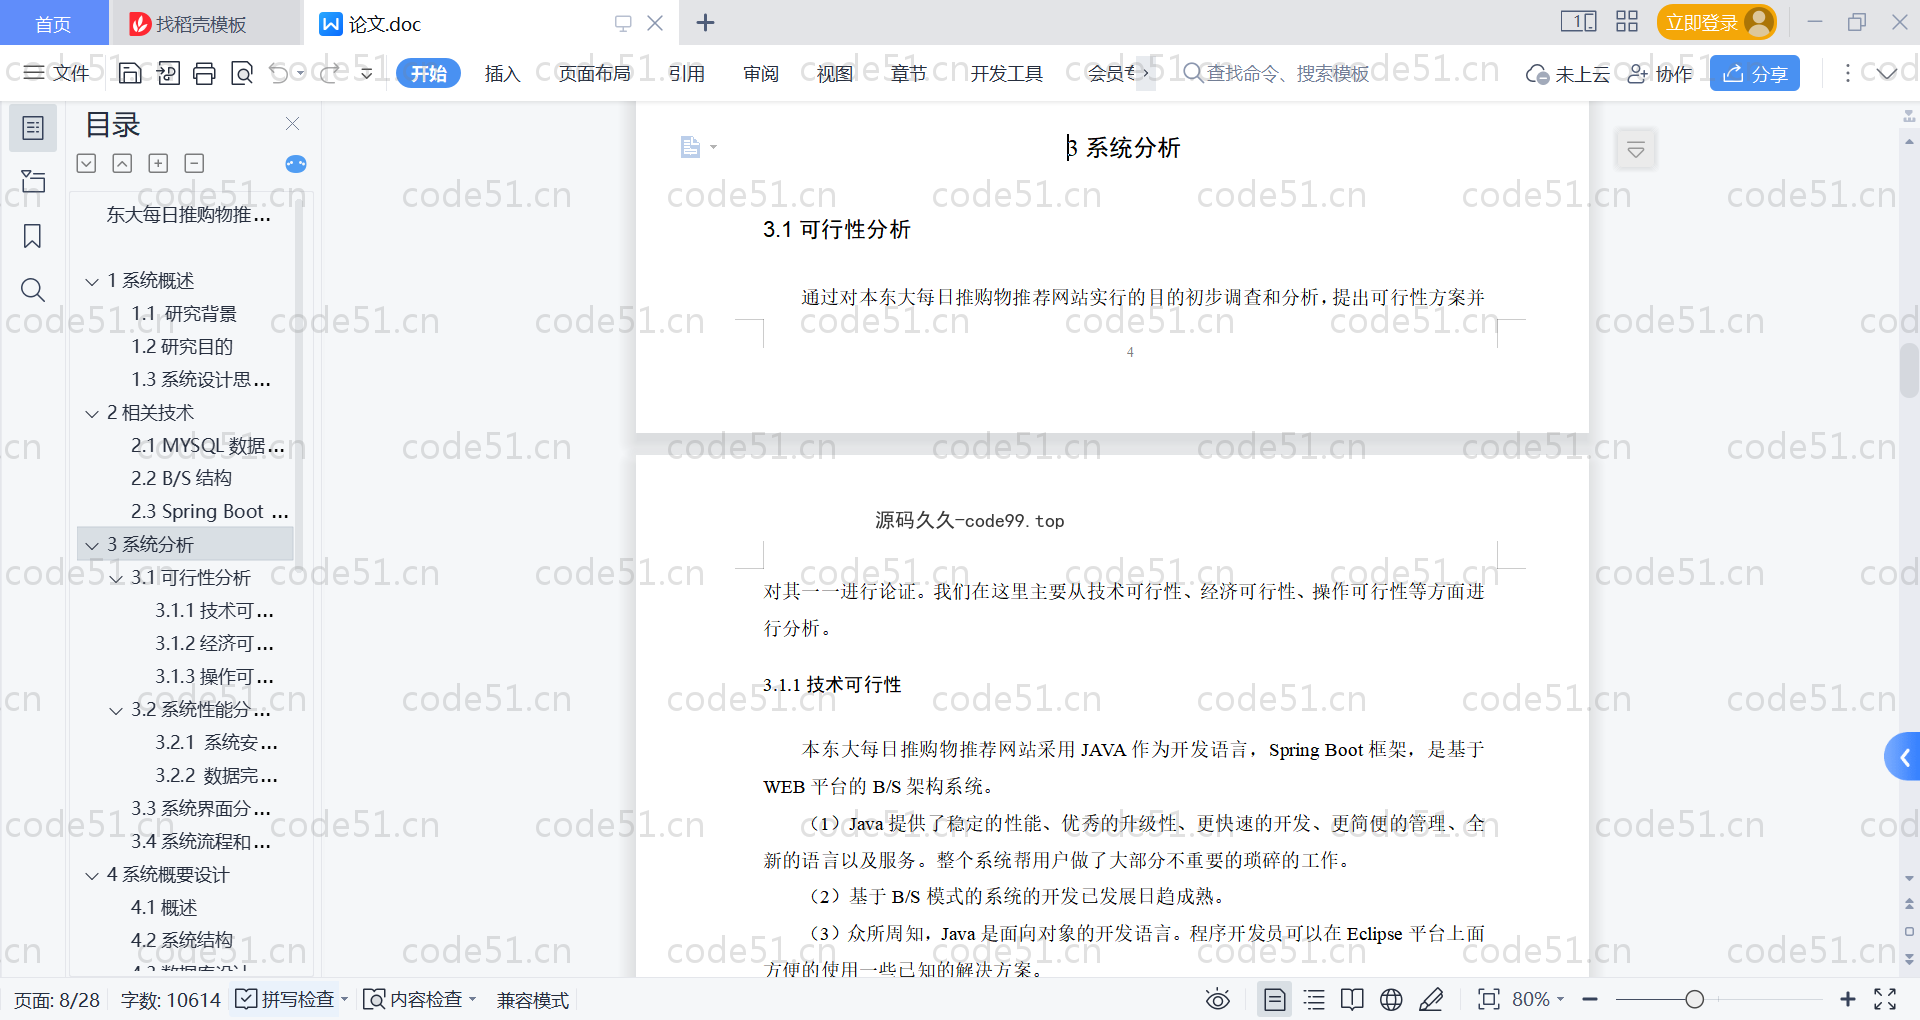
Task: Click the outline level down box icon
Action: click(x=87, y=163)
